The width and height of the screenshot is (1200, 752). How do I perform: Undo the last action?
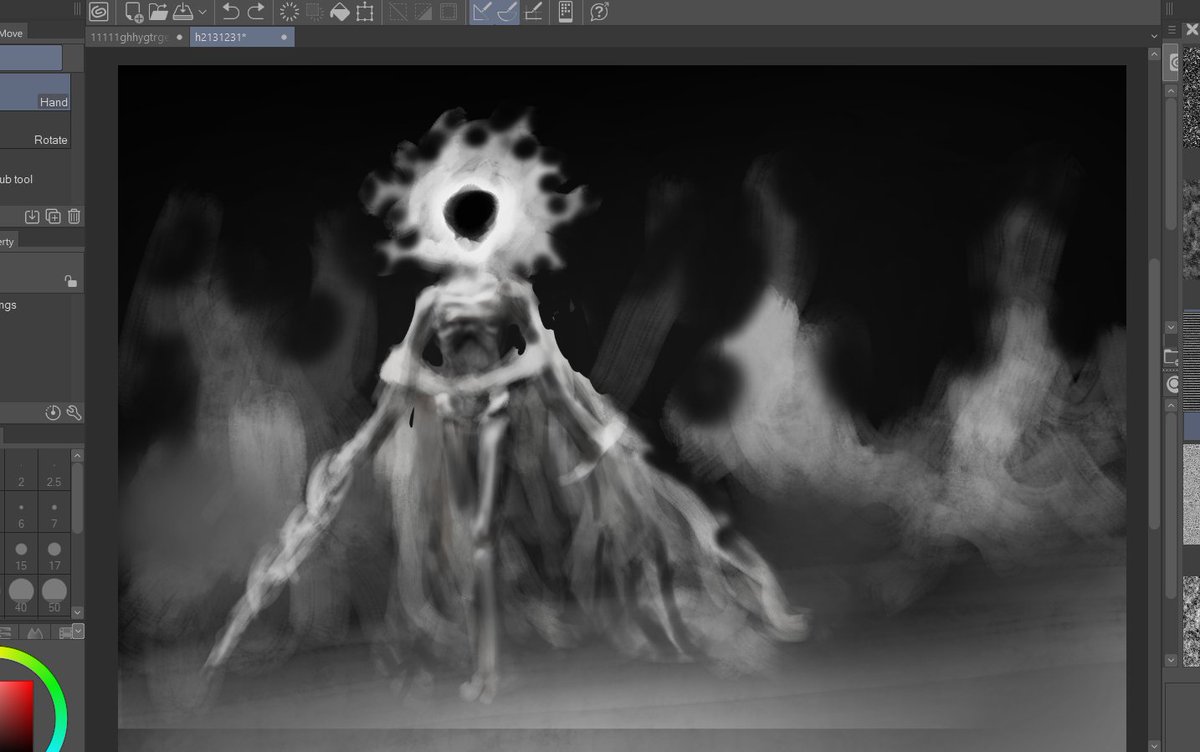[230, 12]
